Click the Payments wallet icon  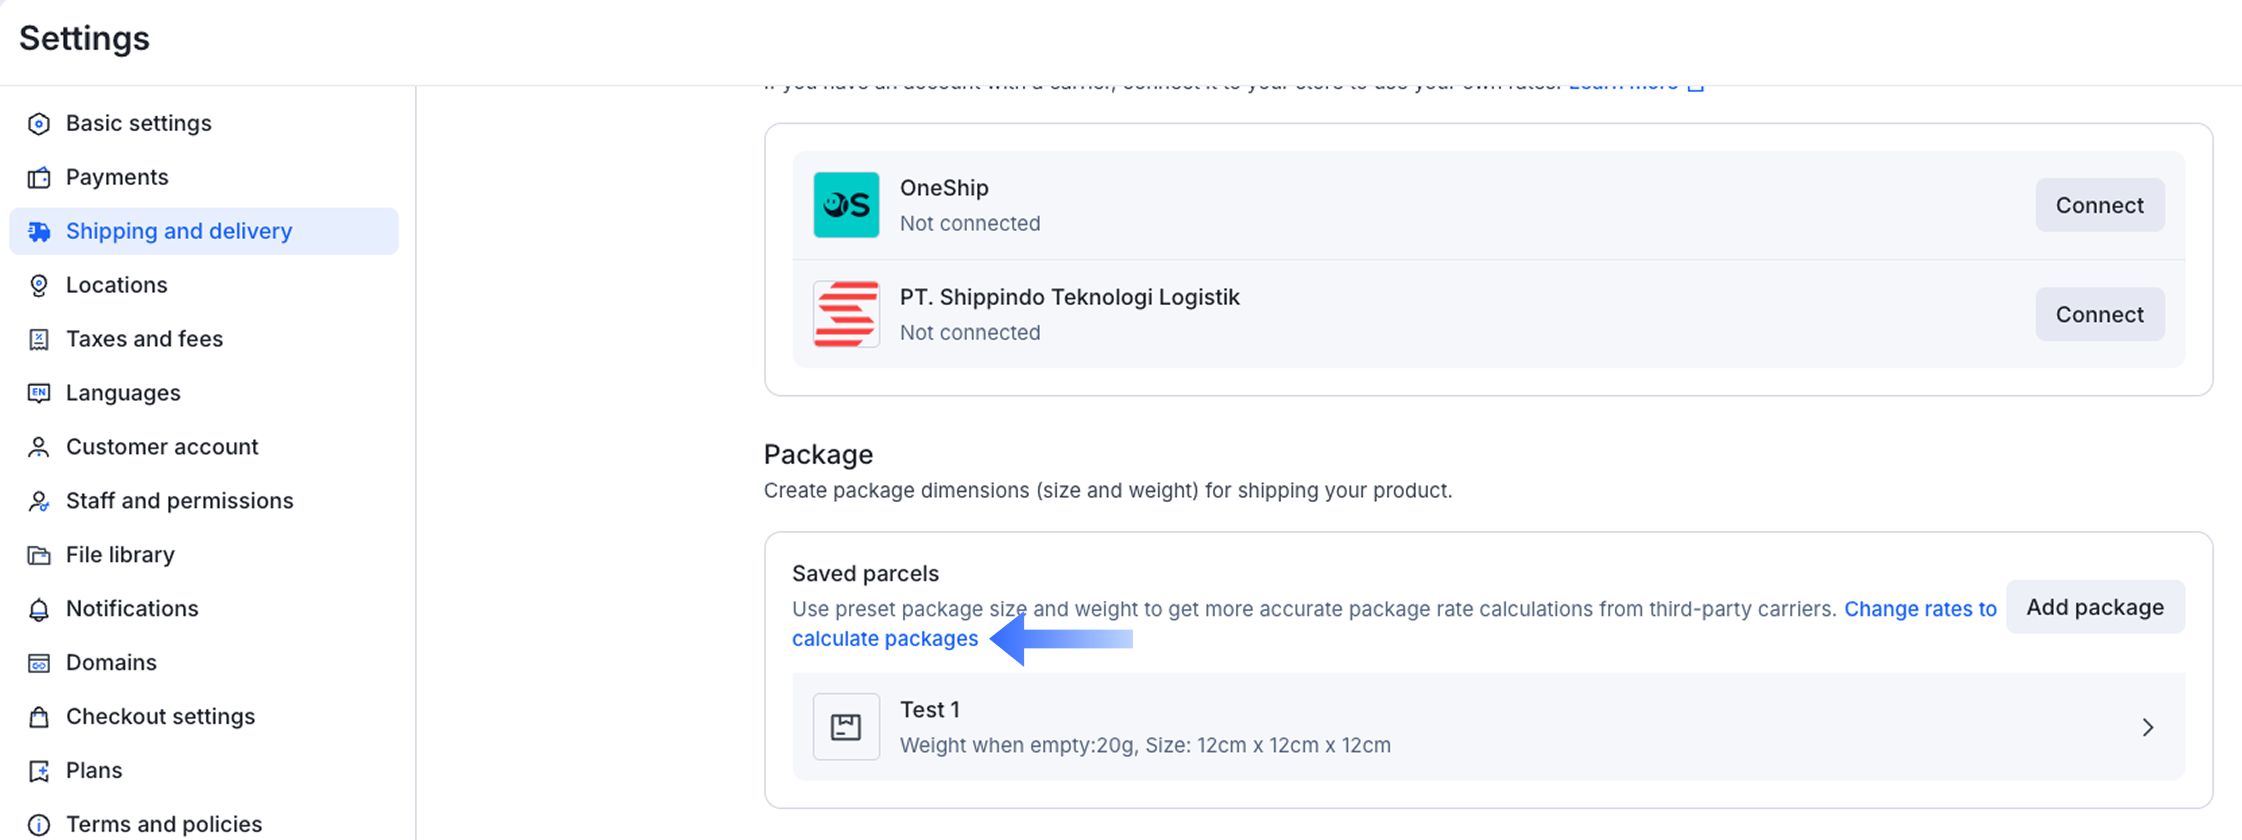point(39,178)
